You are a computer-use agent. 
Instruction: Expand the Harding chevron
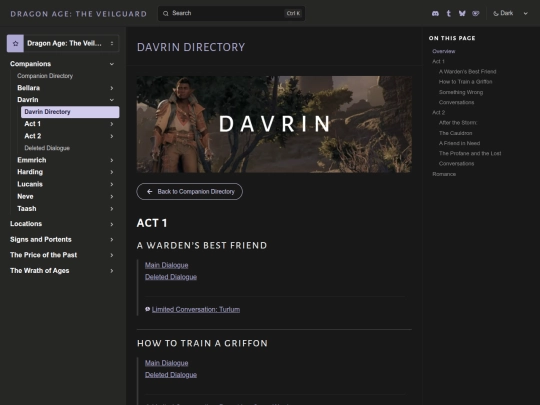112,172
